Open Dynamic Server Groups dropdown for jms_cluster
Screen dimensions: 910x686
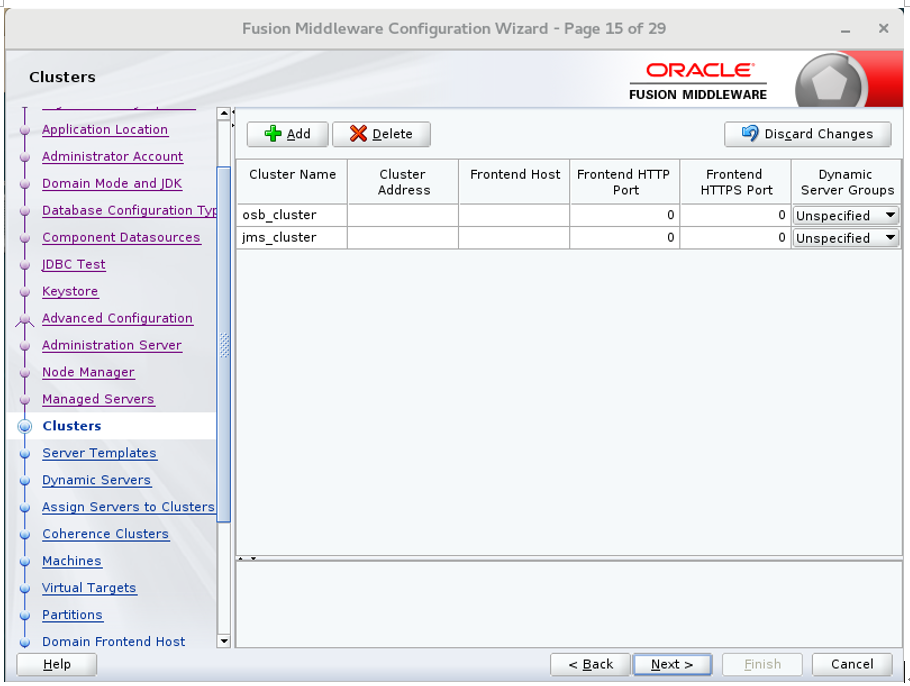tap(846, 238)
